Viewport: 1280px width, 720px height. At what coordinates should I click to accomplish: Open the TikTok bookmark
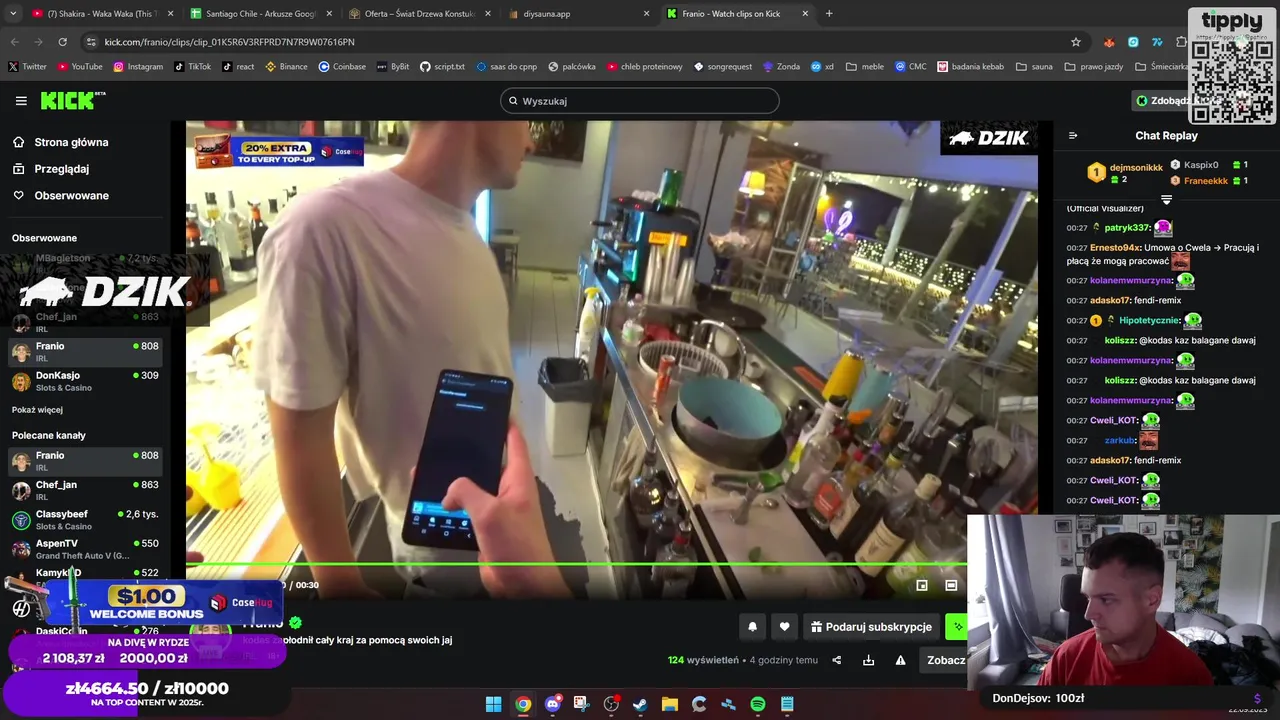192,67
